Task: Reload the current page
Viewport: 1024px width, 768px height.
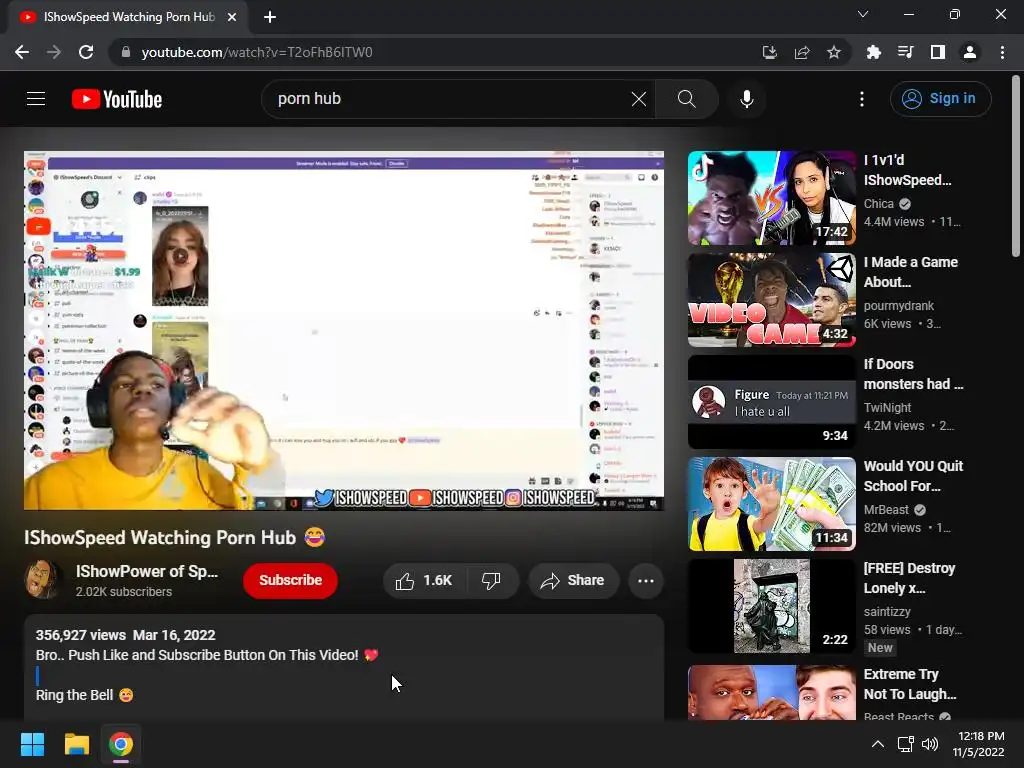Action: click(x=86, y=52)
